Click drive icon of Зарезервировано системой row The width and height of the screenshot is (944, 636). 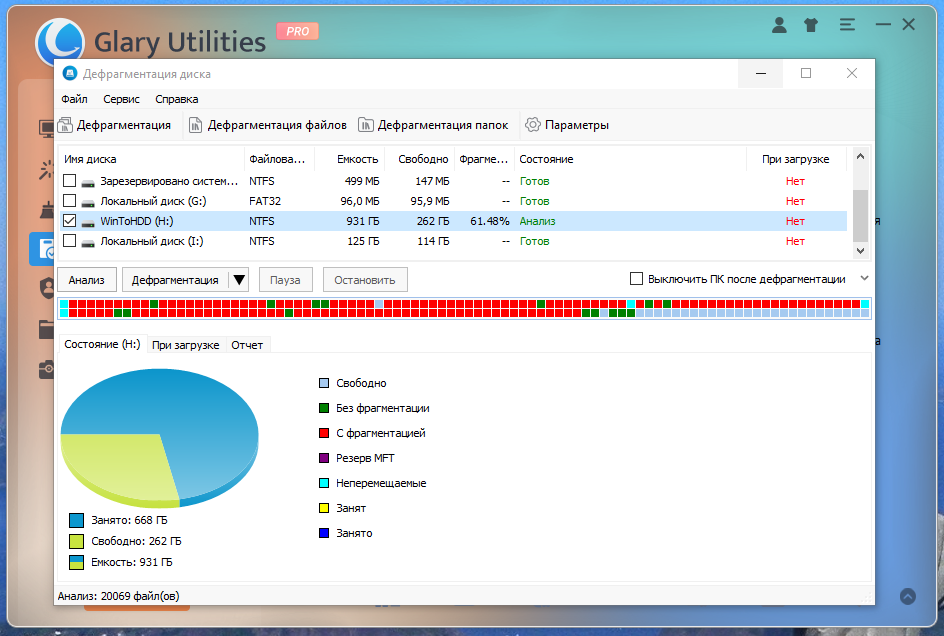(88, 183)
